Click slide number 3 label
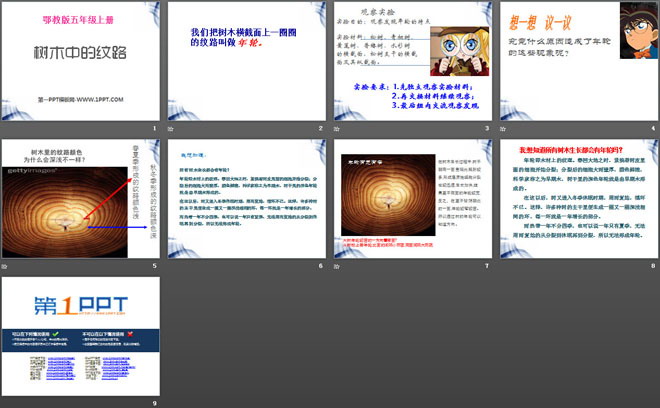Screen dimensions: 660x408 pos(487,128)
